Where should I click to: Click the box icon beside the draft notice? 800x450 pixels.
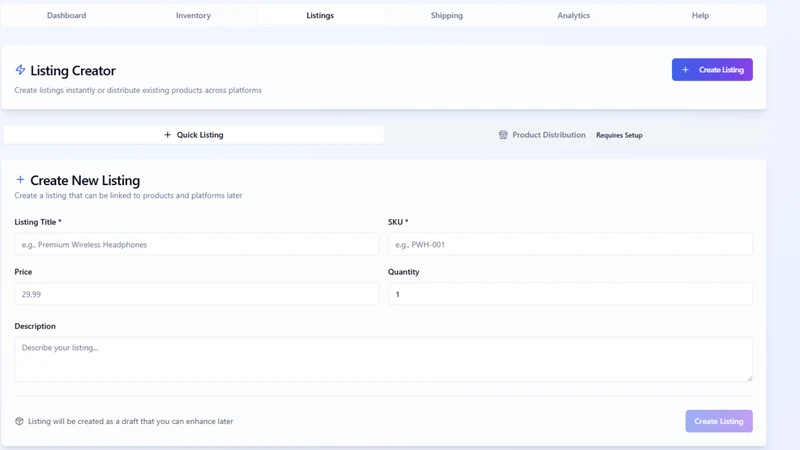[x=19, y=421]
